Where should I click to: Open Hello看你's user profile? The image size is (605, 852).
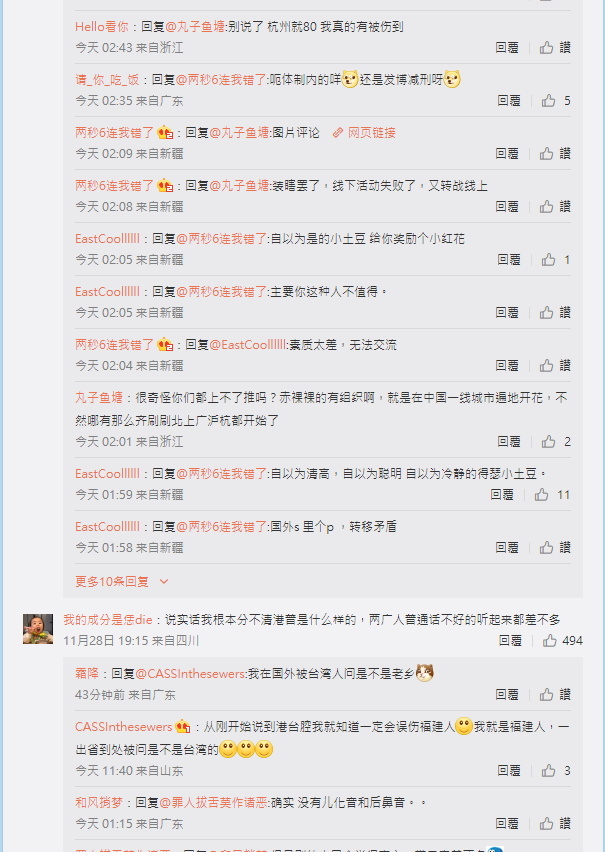pyautogui.click(x=102, y=27)
